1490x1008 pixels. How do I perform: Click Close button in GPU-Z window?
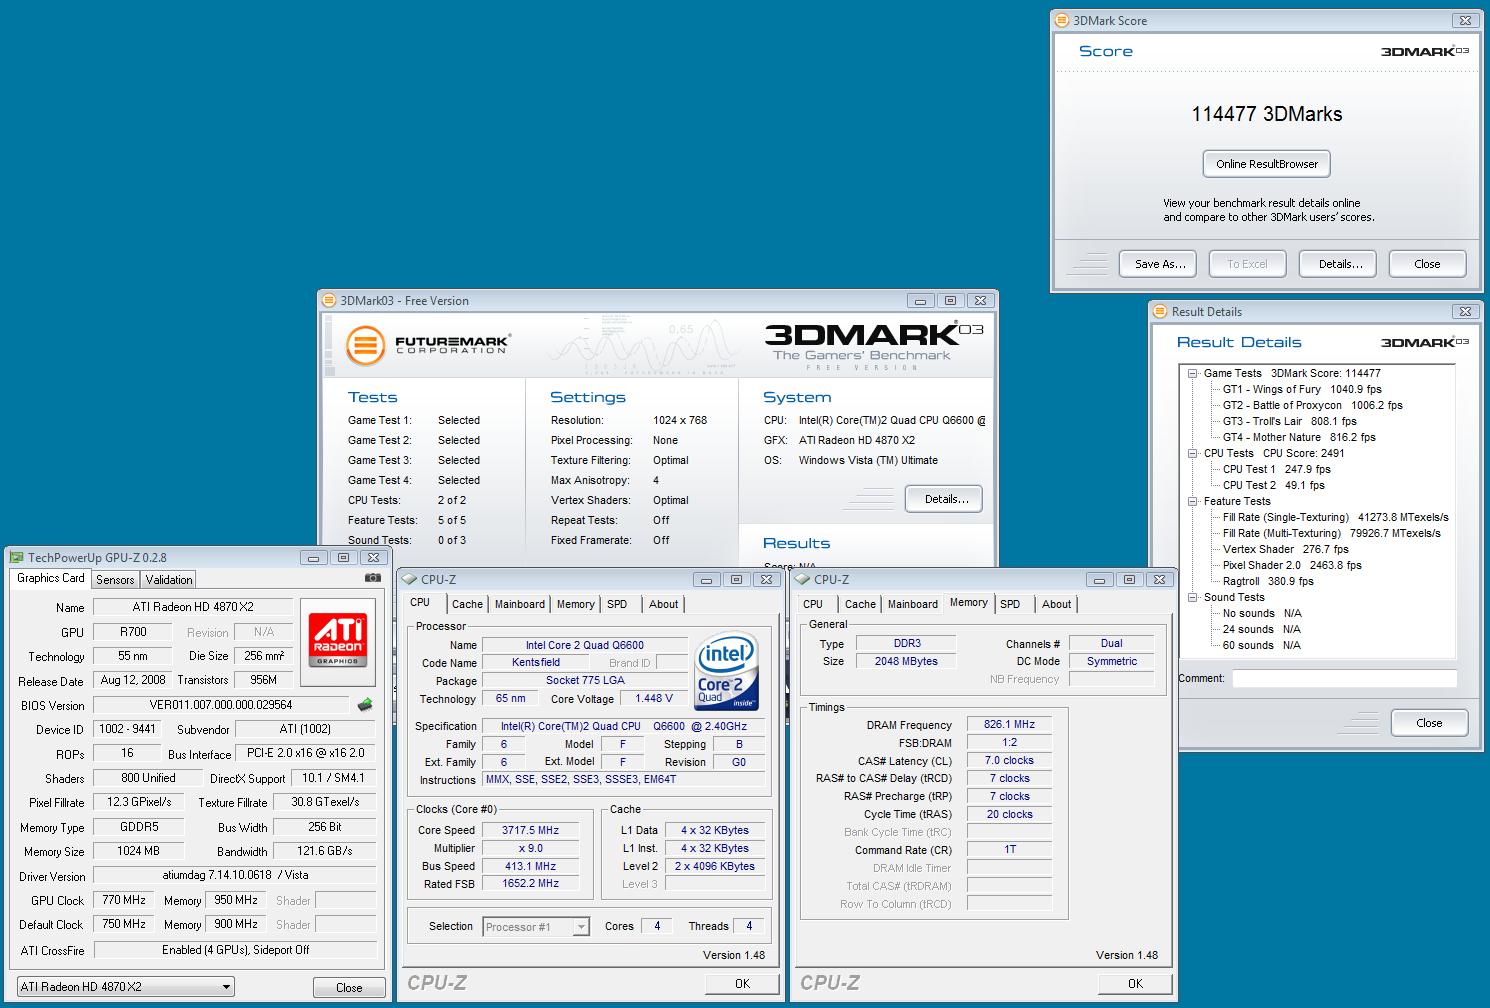point(349,987)
